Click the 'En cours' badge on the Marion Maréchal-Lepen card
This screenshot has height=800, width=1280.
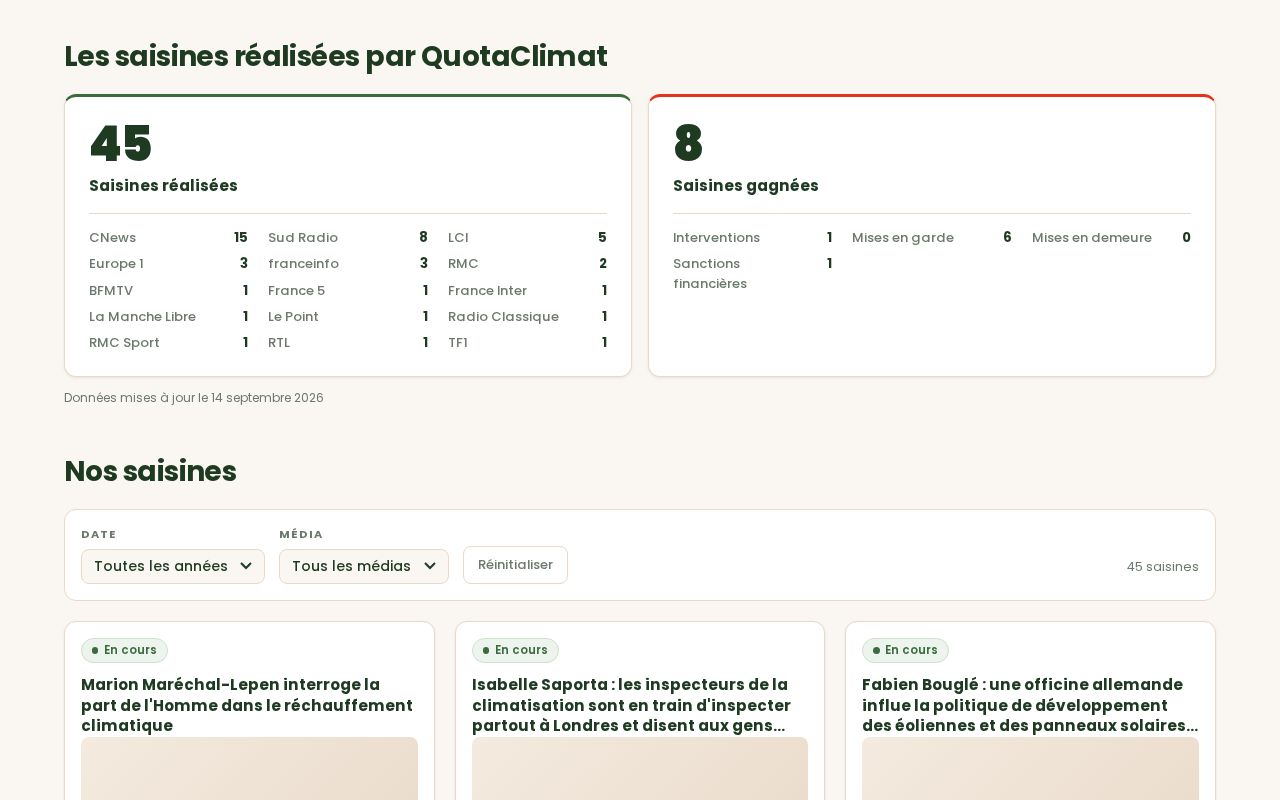tap(124, 650)
